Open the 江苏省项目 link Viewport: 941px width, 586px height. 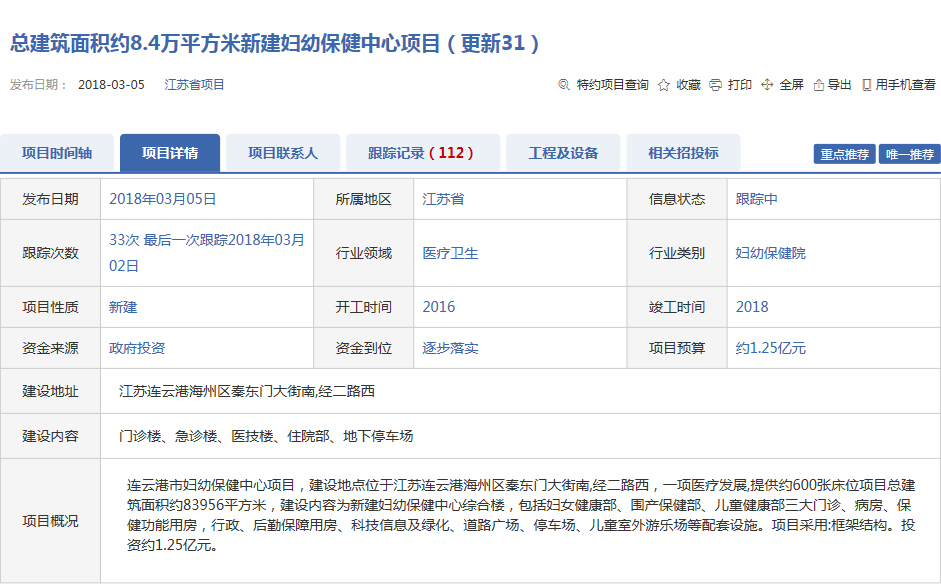tap(194, 85)
